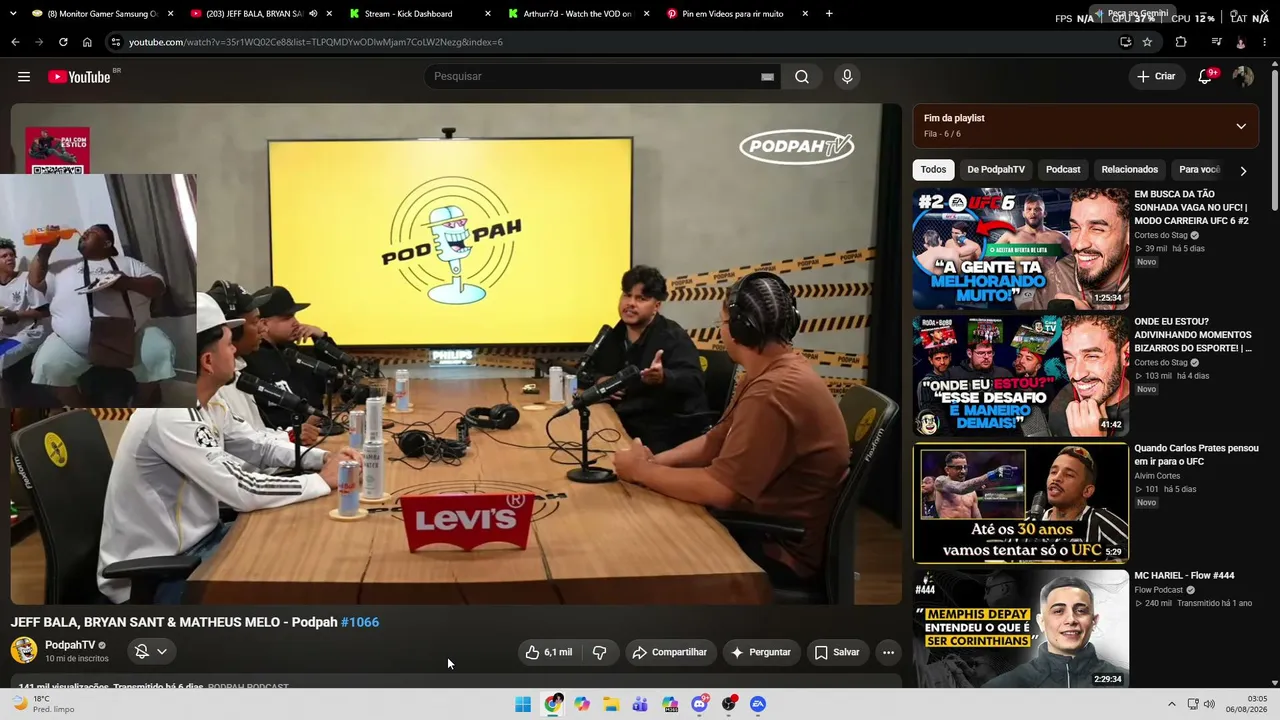This screenshot has width=1280, height=720.
Task: Go back in the browser
Action: (x=15, y=42)
